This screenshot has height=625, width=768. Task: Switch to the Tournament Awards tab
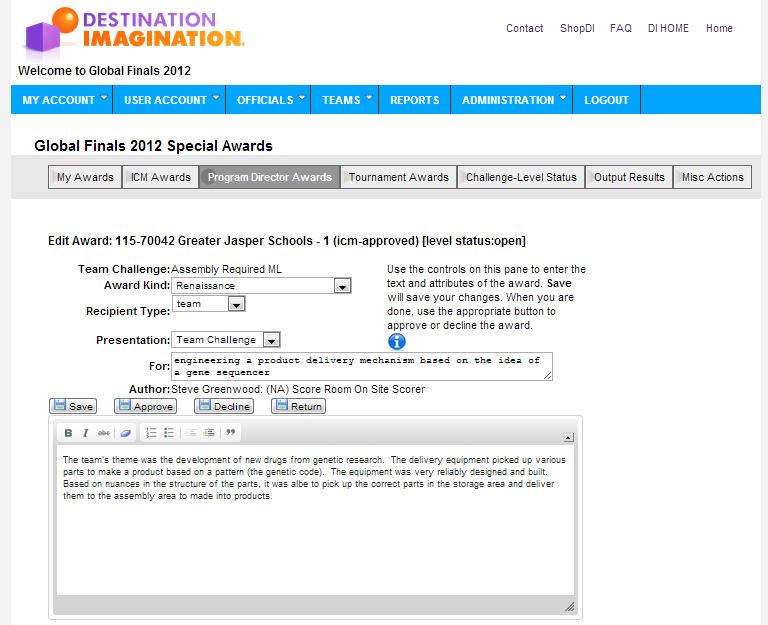(399, 177)
